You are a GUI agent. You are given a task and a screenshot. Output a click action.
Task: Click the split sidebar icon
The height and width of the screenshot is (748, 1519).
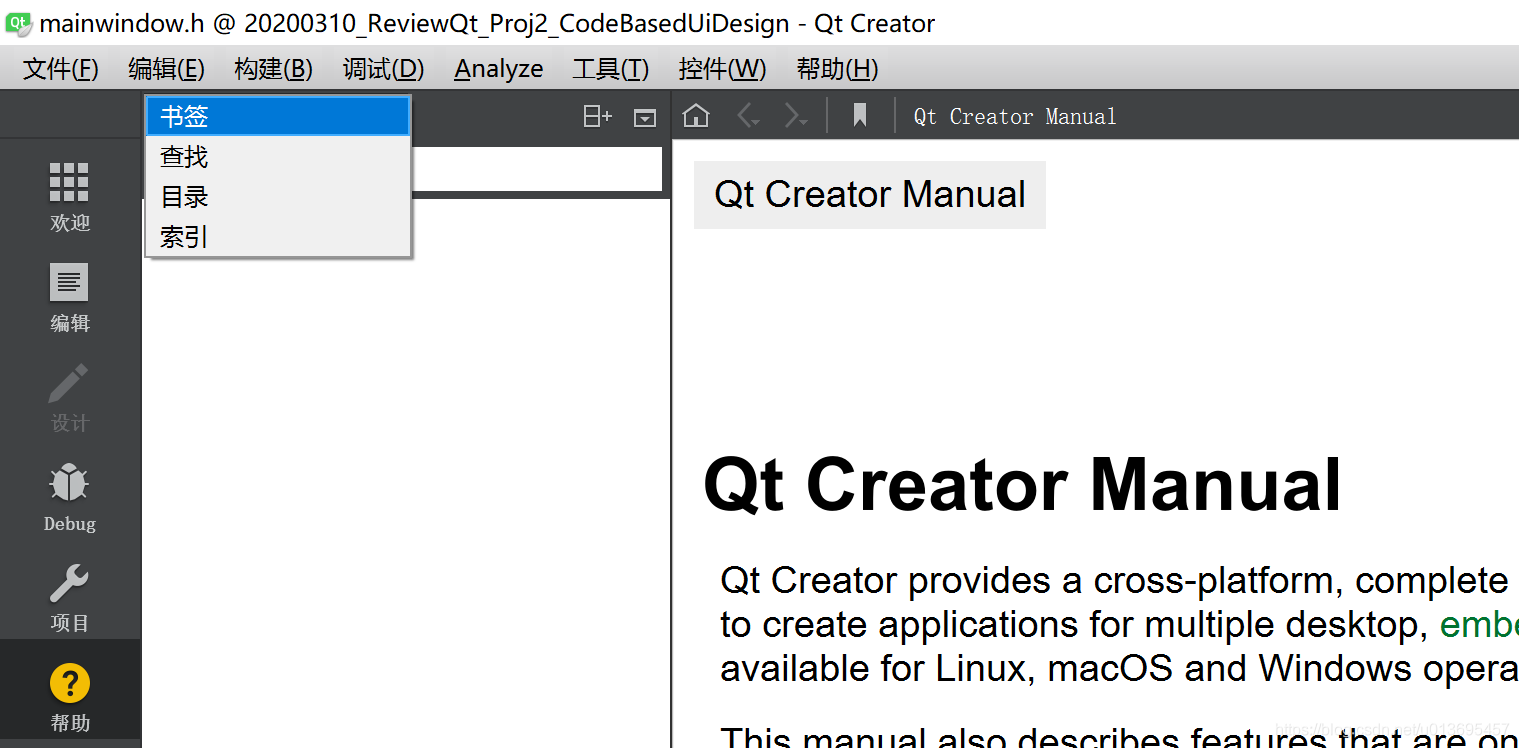pyautogui.click(x=598, y=117)
